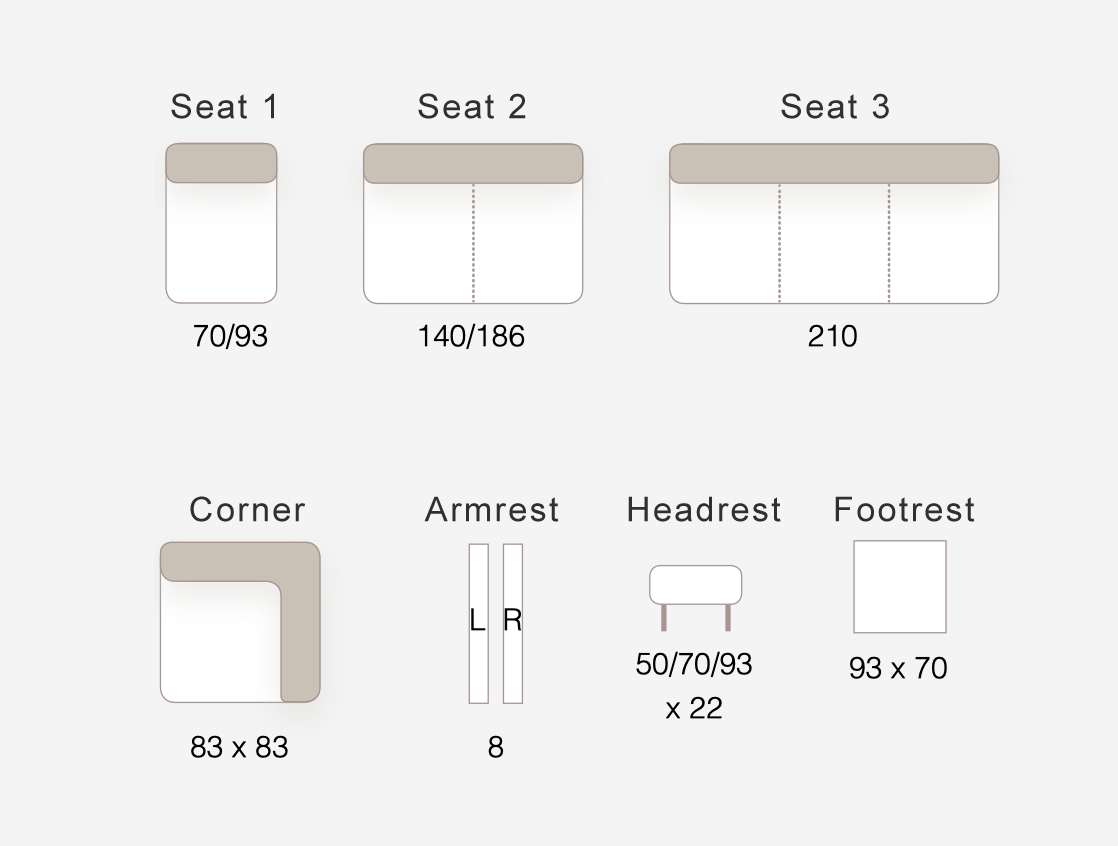Click the "Seat 1" heading

tap(224, 107)
